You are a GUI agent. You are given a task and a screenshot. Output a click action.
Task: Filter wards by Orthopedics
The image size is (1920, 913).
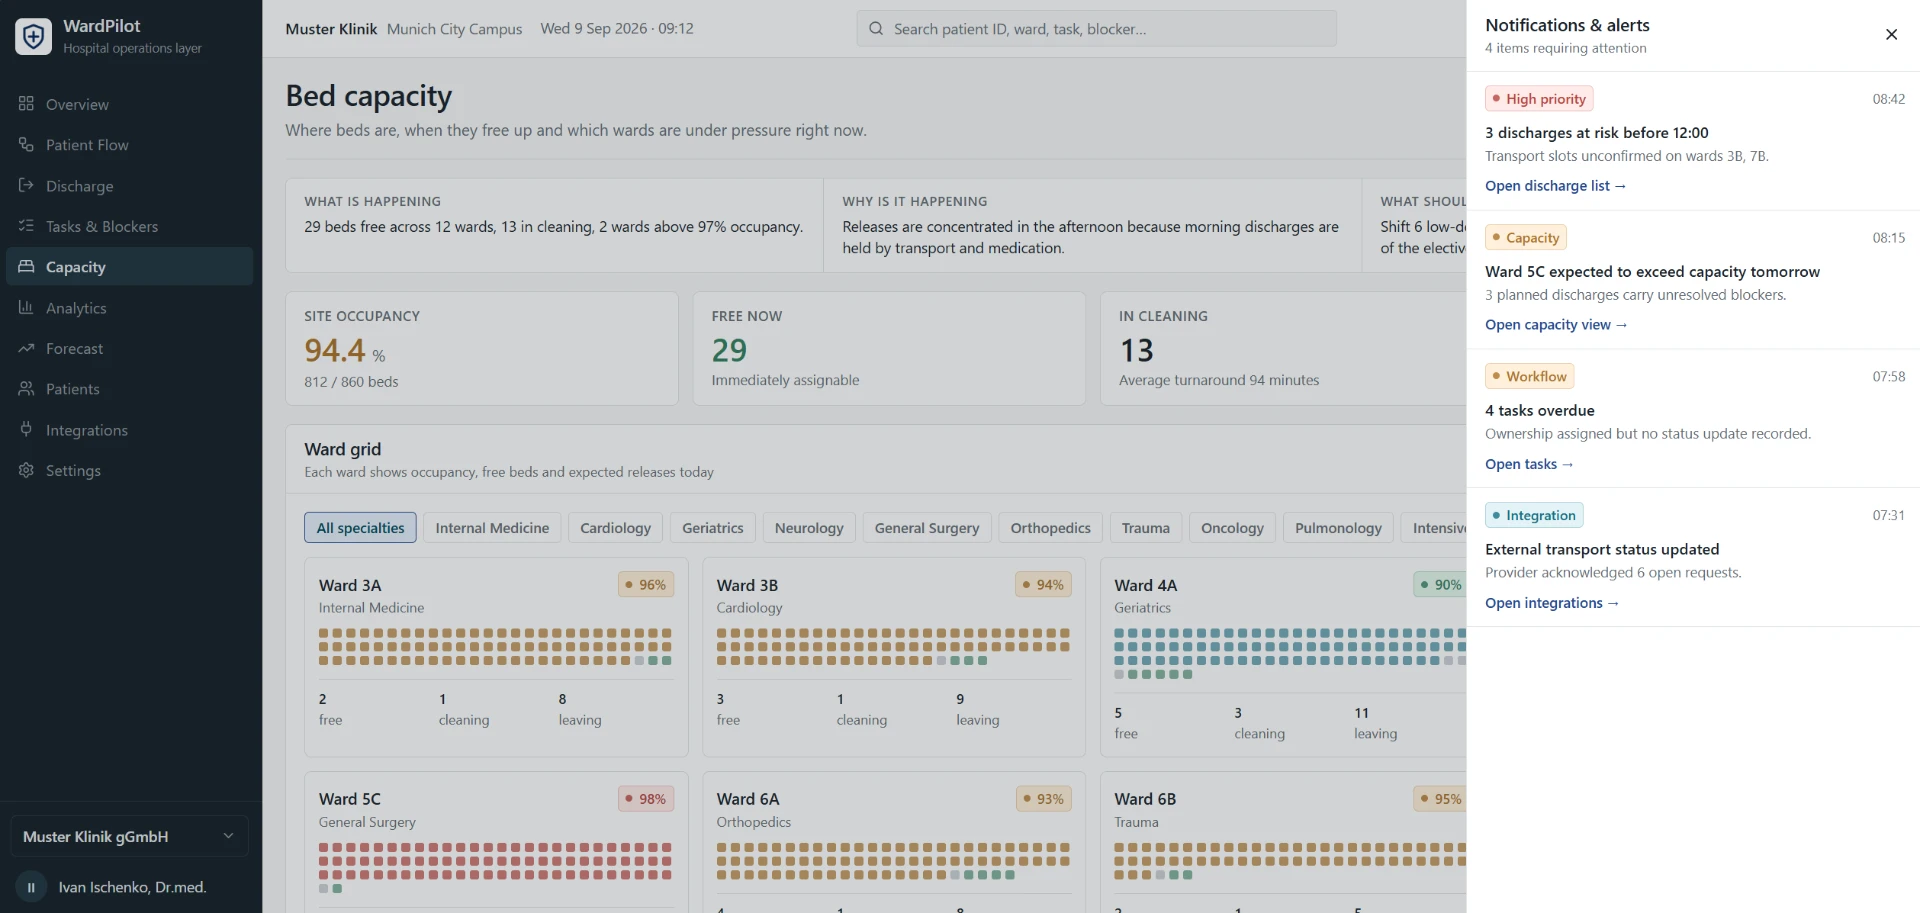[x=1050, y=528]
